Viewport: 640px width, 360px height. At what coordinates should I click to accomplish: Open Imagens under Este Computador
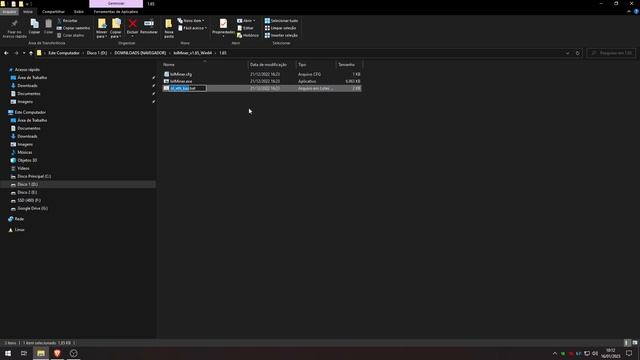25,144
